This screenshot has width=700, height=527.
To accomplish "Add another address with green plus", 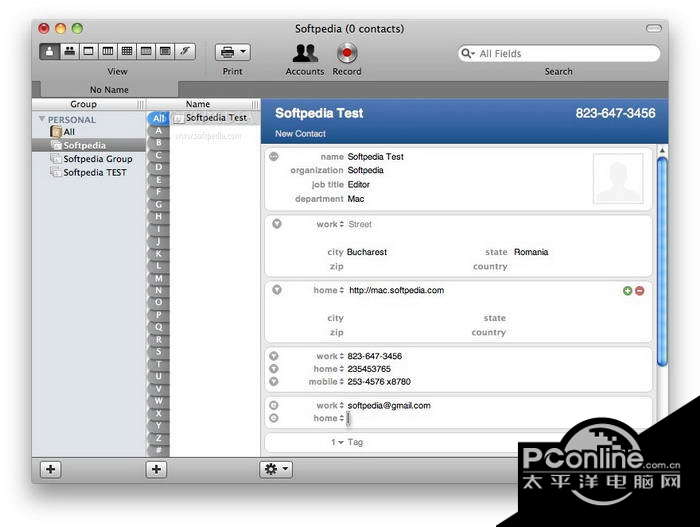I will click(x=627, y=291).
